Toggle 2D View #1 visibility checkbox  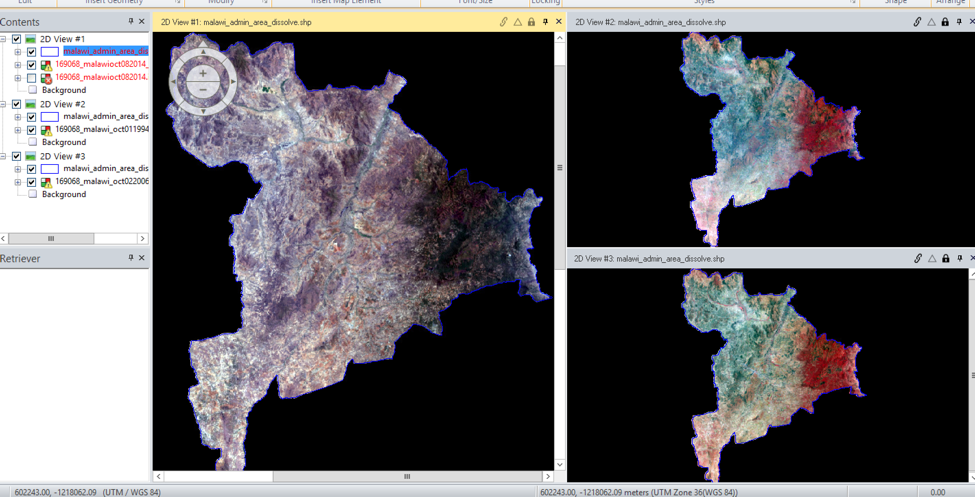click(x=17, y=39)
